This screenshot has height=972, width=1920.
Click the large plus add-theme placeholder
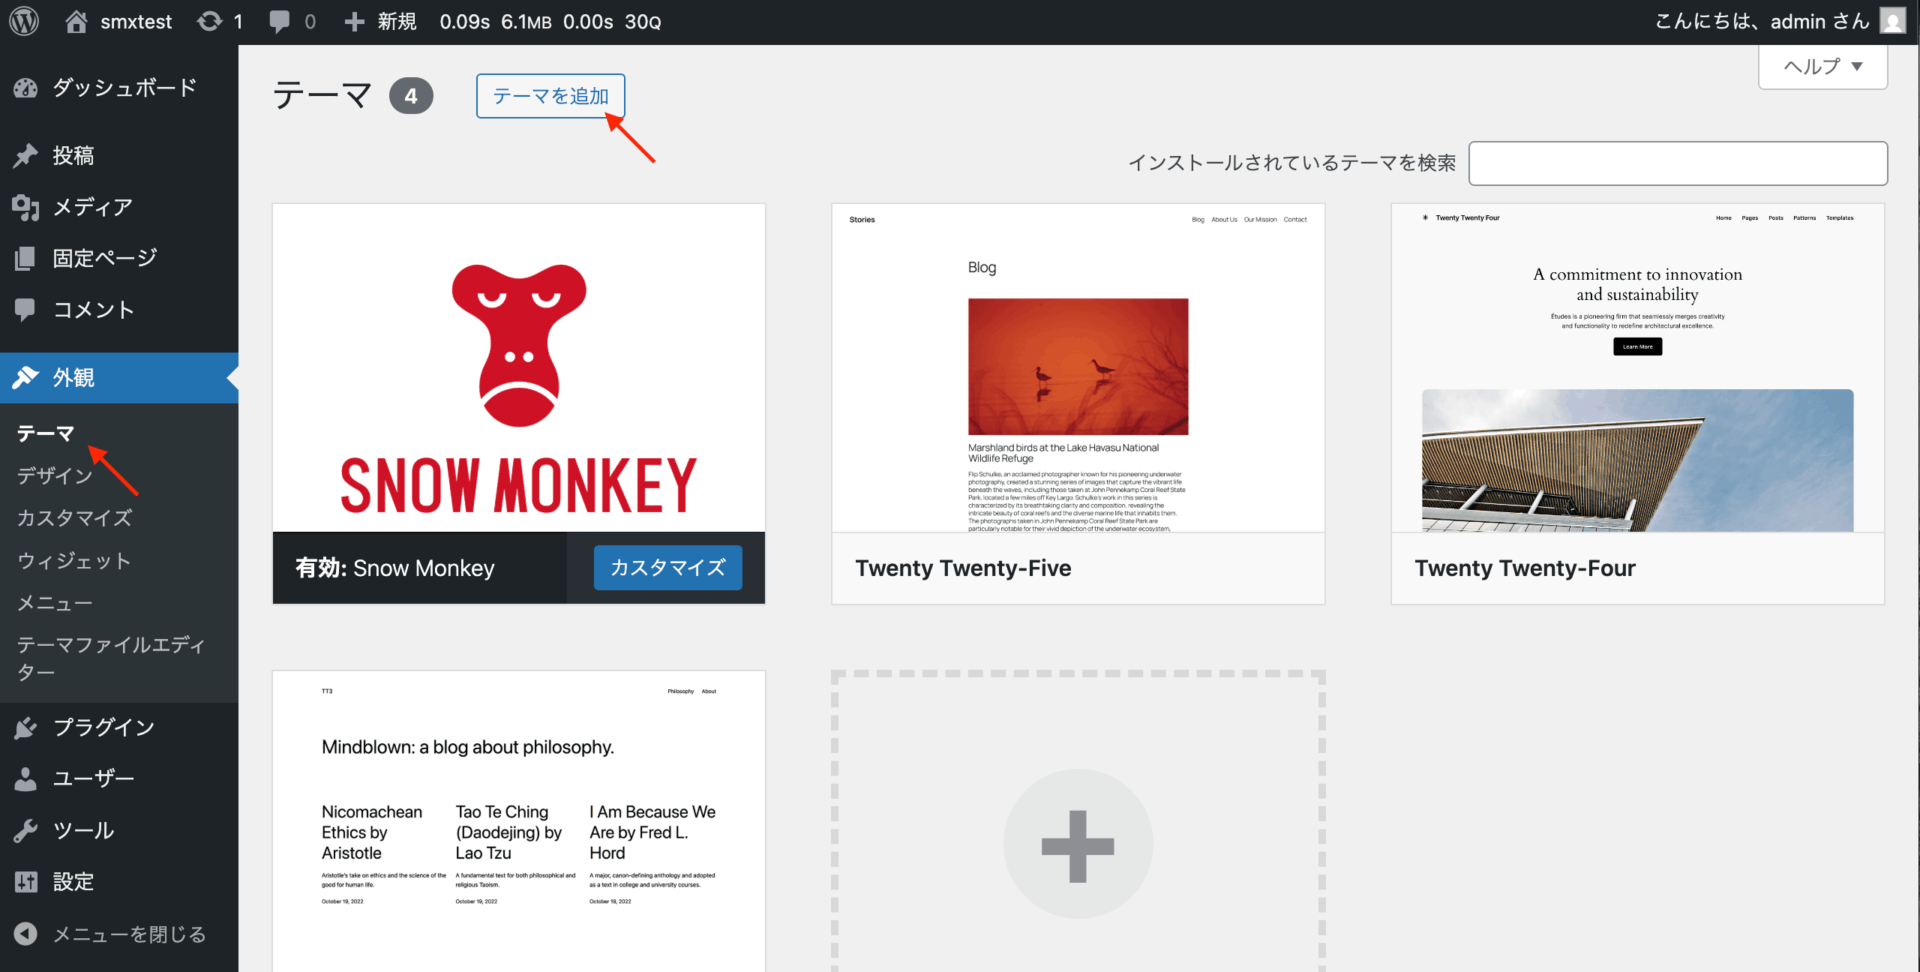pos(1078,844)
